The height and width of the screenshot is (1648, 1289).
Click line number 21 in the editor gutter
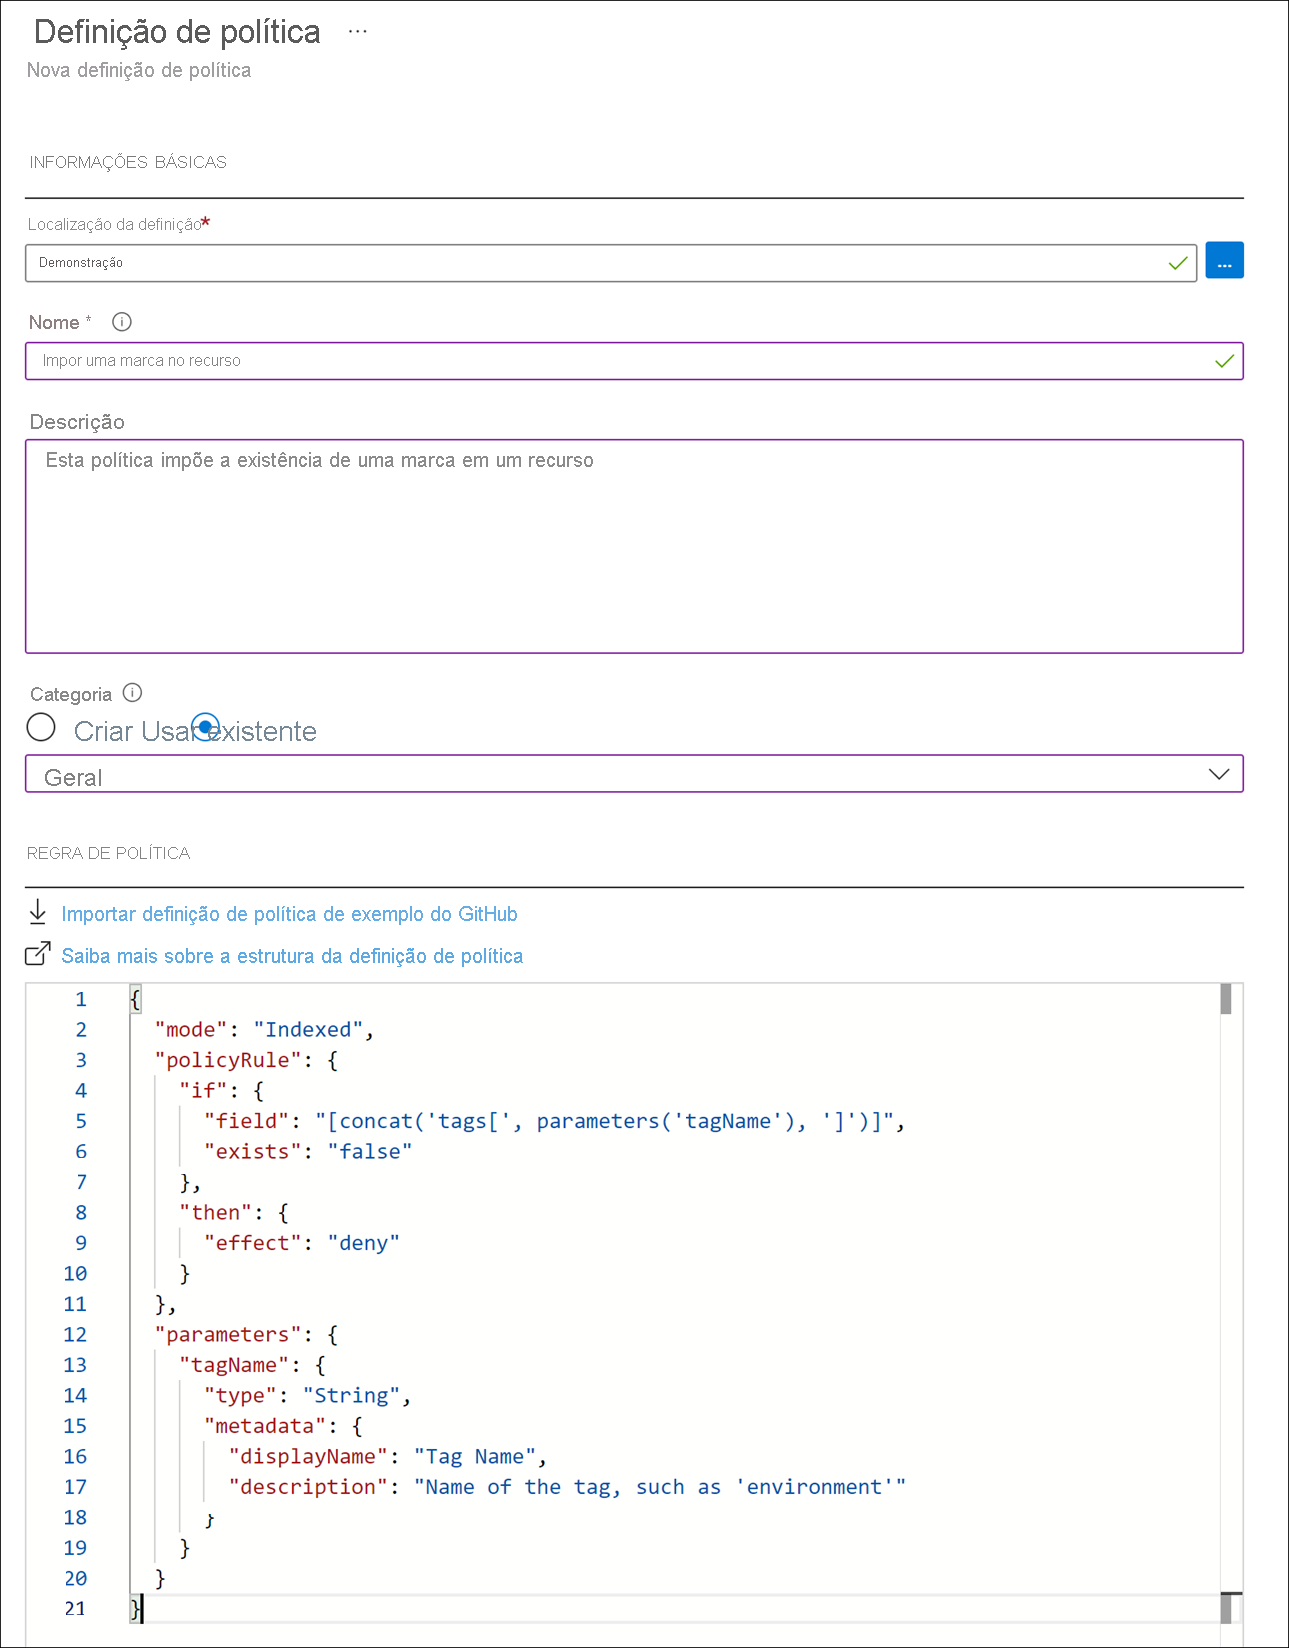(x=75, y=1609)
